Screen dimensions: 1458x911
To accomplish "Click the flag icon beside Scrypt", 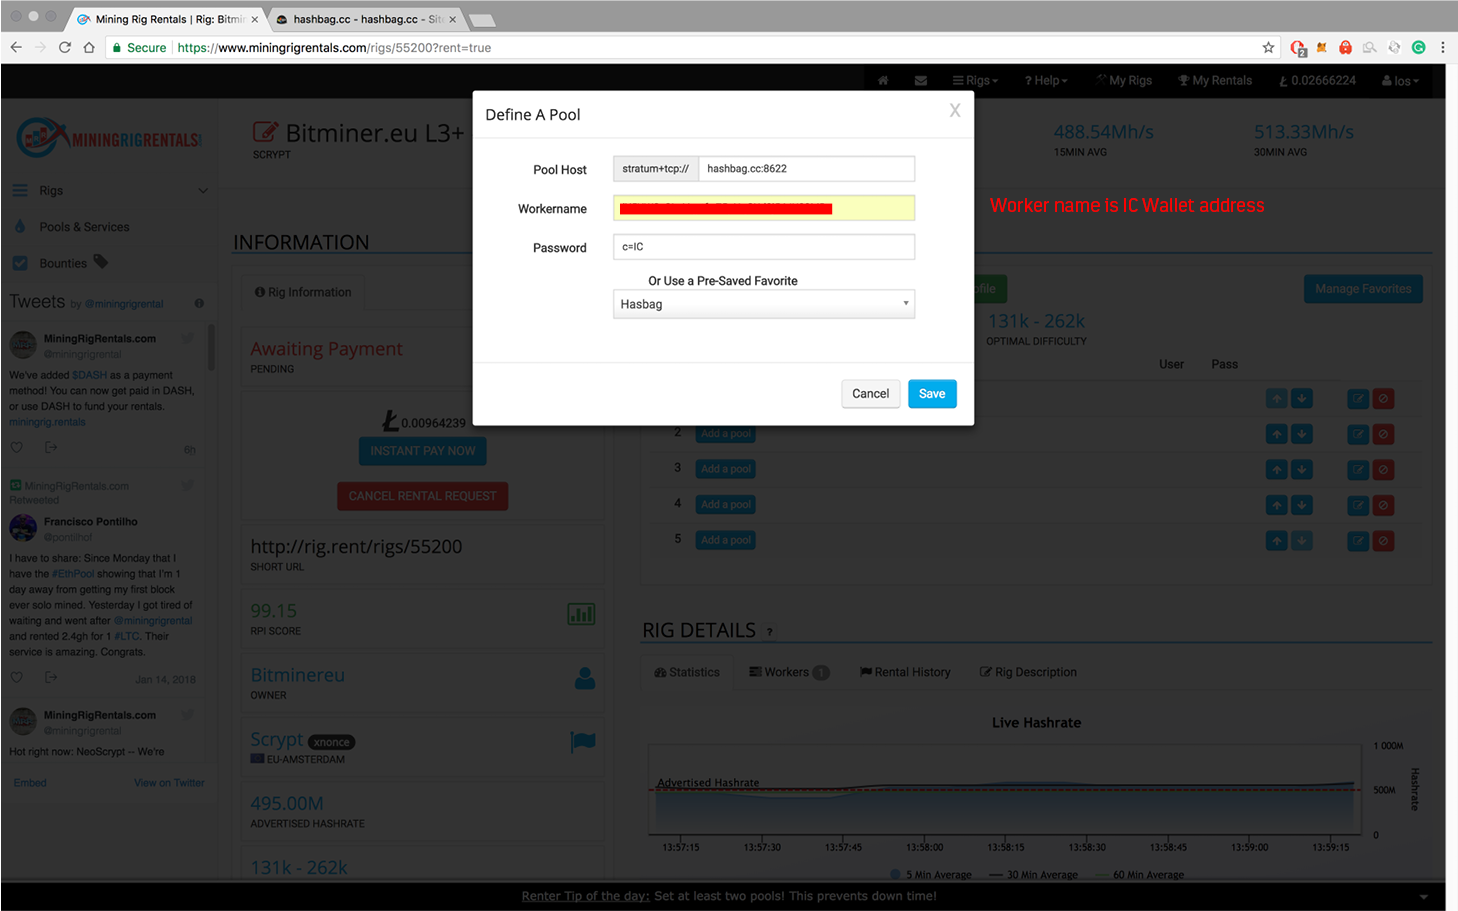I will click(583, 741).
